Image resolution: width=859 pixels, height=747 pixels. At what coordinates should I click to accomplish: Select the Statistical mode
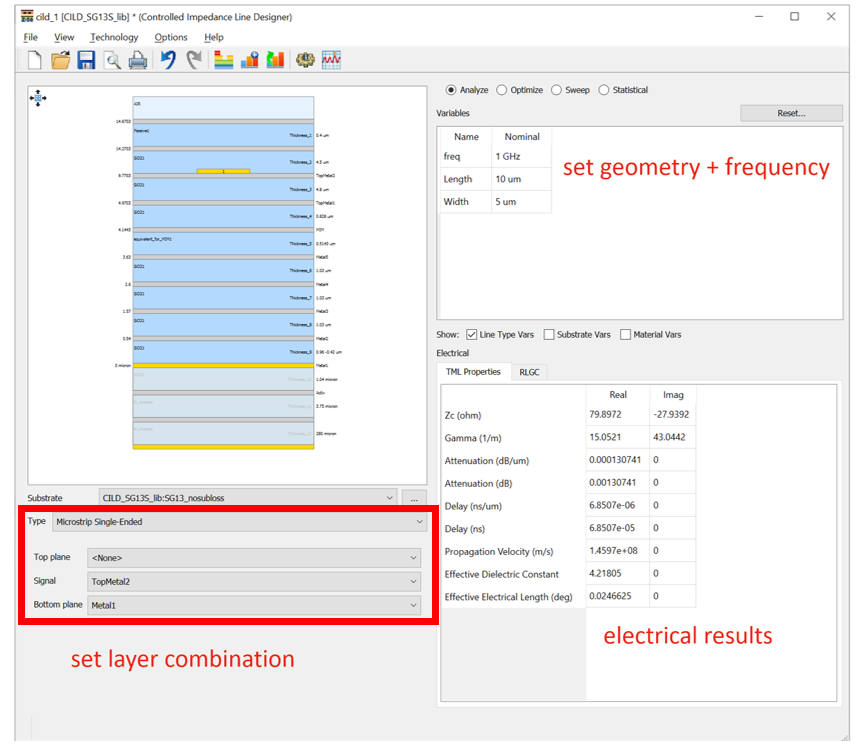point(604,90)
